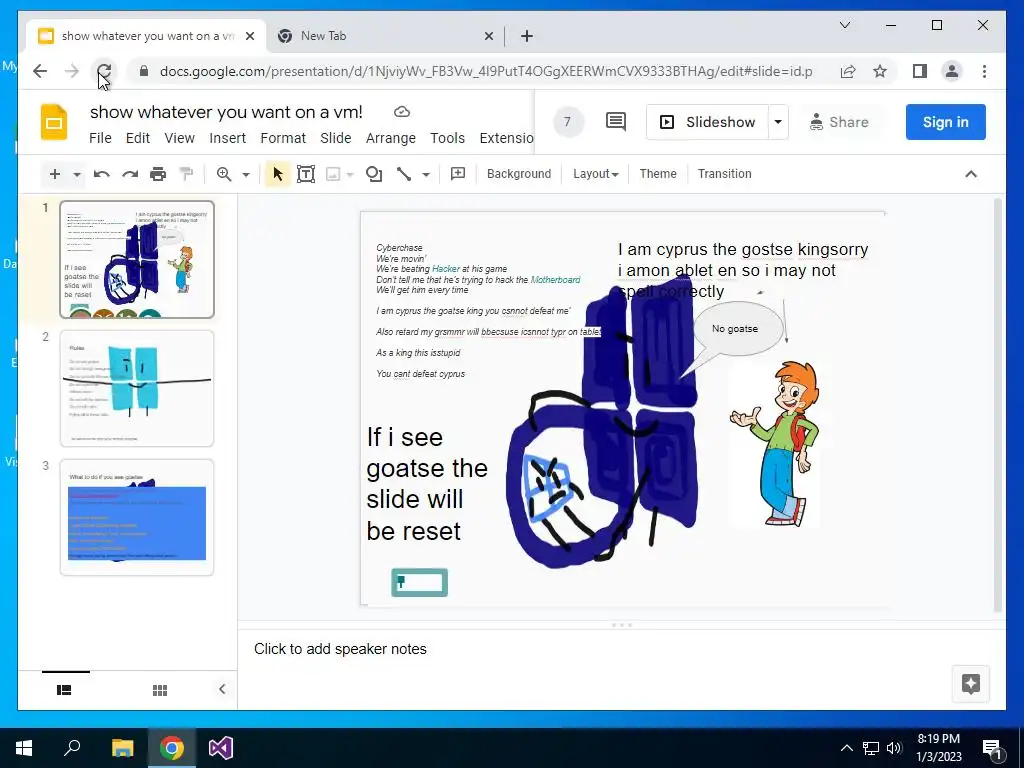Open the insert image dropdown arrow

[x=350, y=174]
